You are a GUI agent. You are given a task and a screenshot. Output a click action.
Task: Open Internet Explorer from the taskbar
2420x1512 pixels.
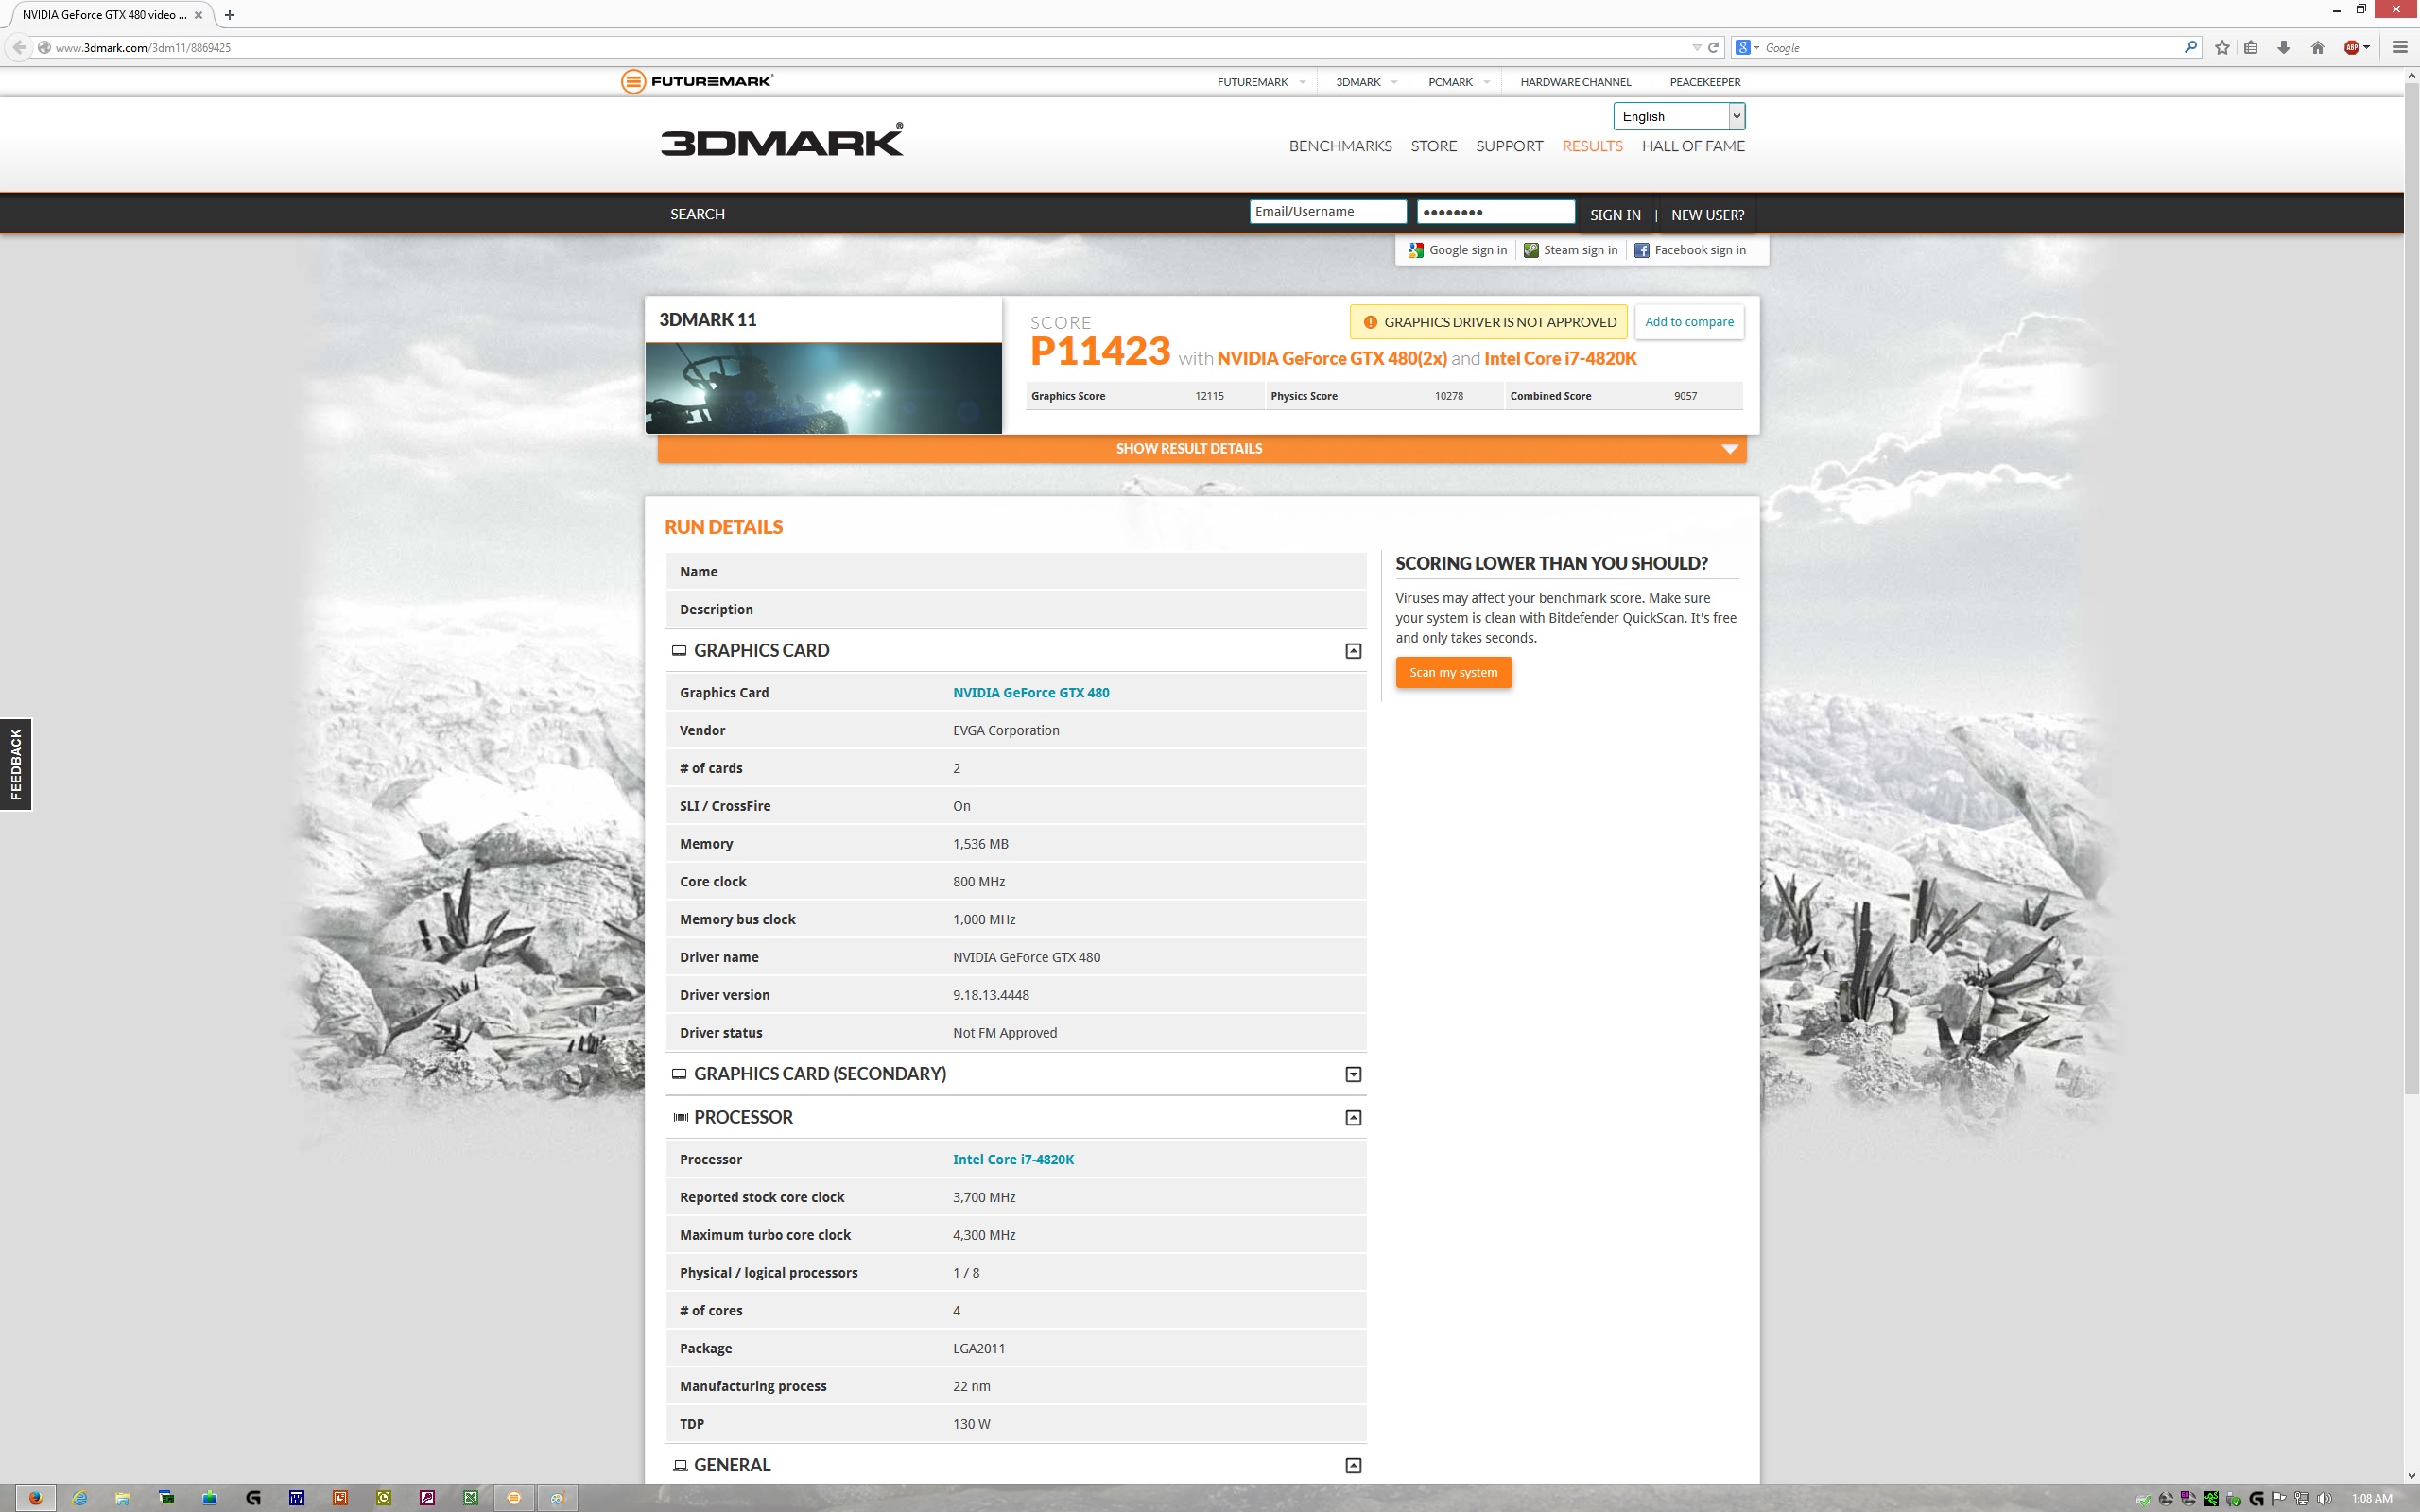coord(80,1498)
